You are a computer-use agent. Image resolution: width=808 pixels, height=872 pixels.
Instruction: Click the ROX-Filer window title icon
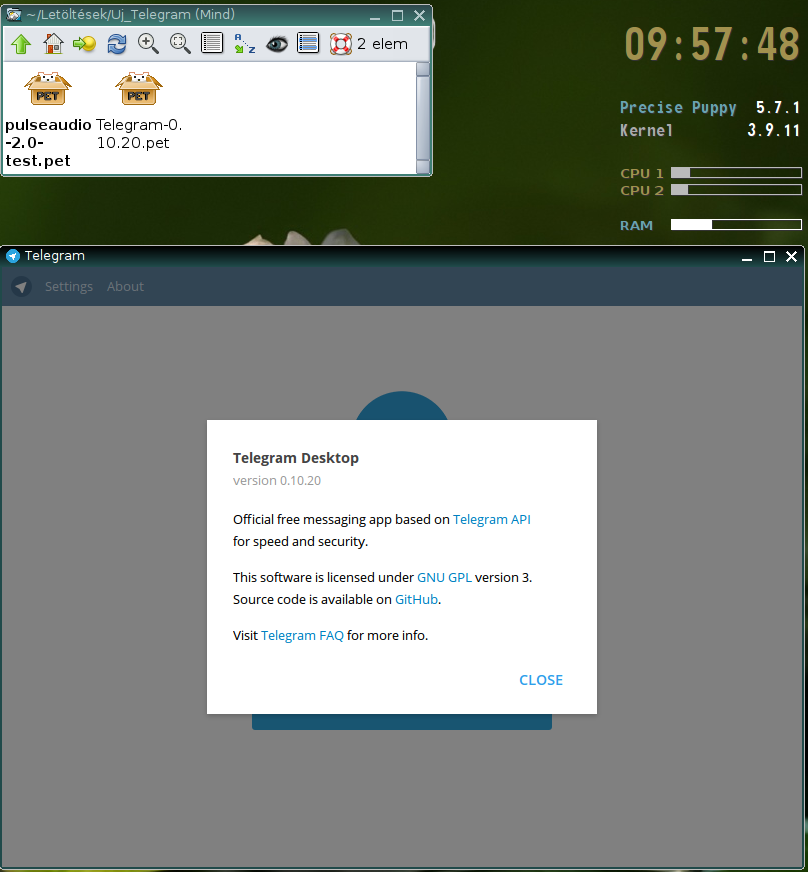14,14
